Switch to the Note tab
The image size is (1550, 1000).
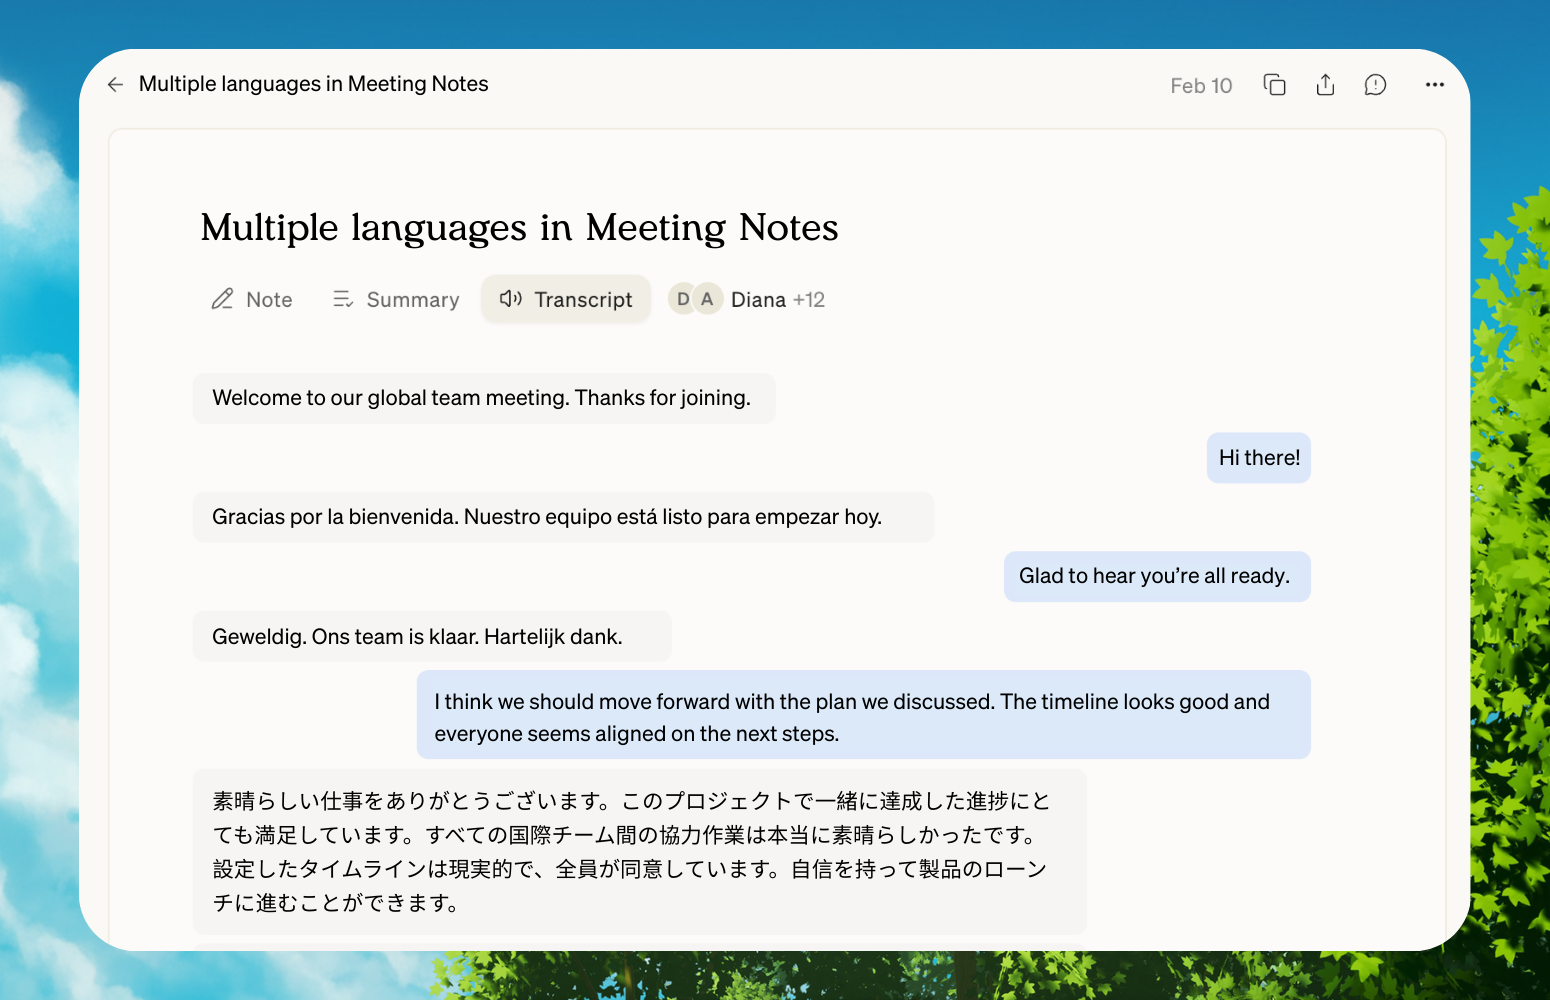[x=252, y=299]
